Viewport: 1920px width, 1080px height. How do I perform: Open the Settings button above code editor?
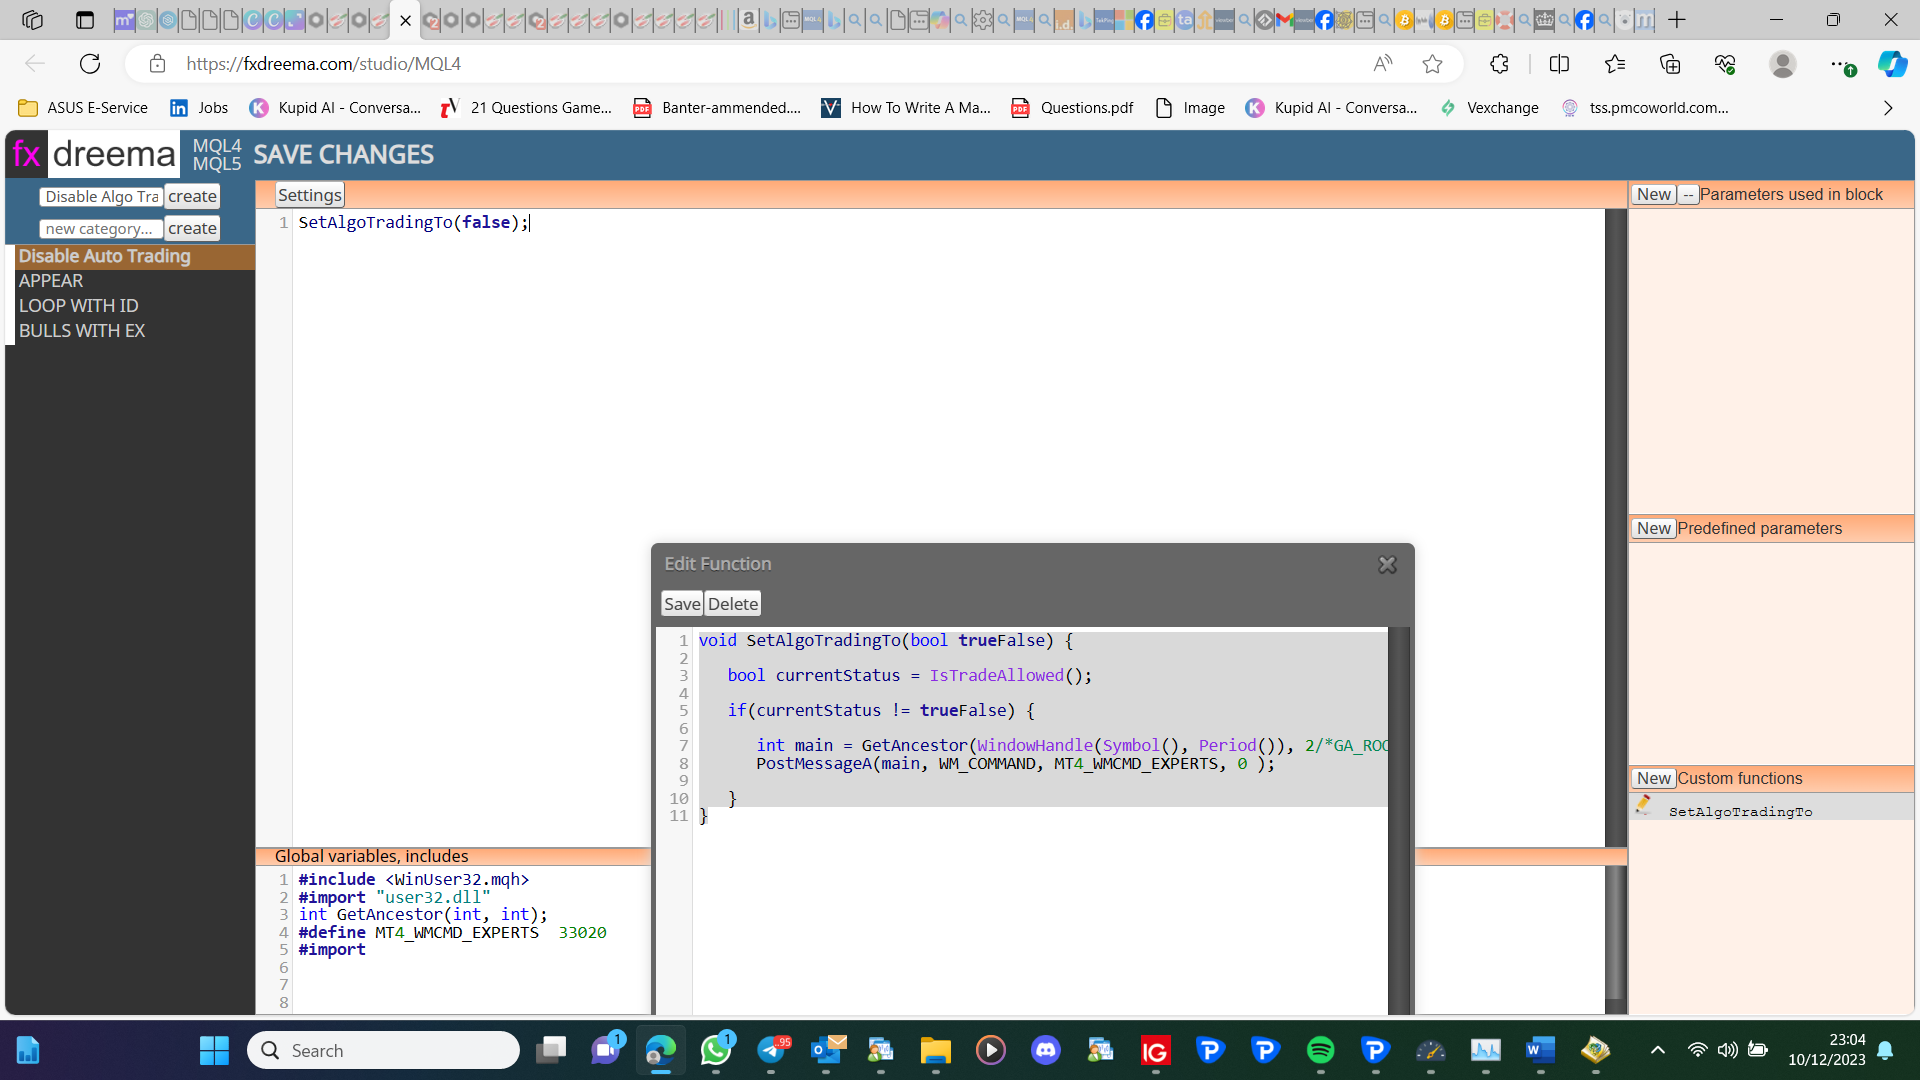point(310,195)
